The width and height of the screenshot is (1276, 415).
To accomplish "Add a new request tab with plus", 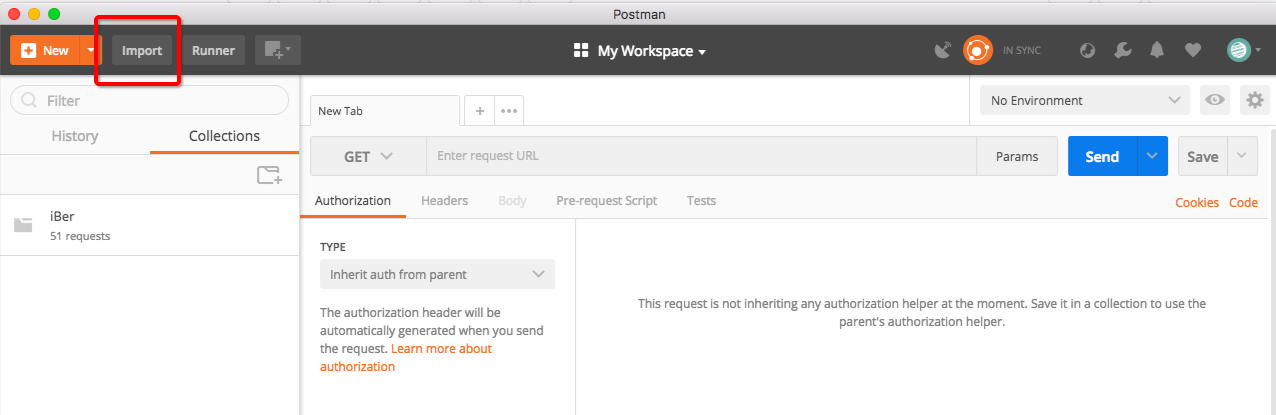I will coord(480,111).
